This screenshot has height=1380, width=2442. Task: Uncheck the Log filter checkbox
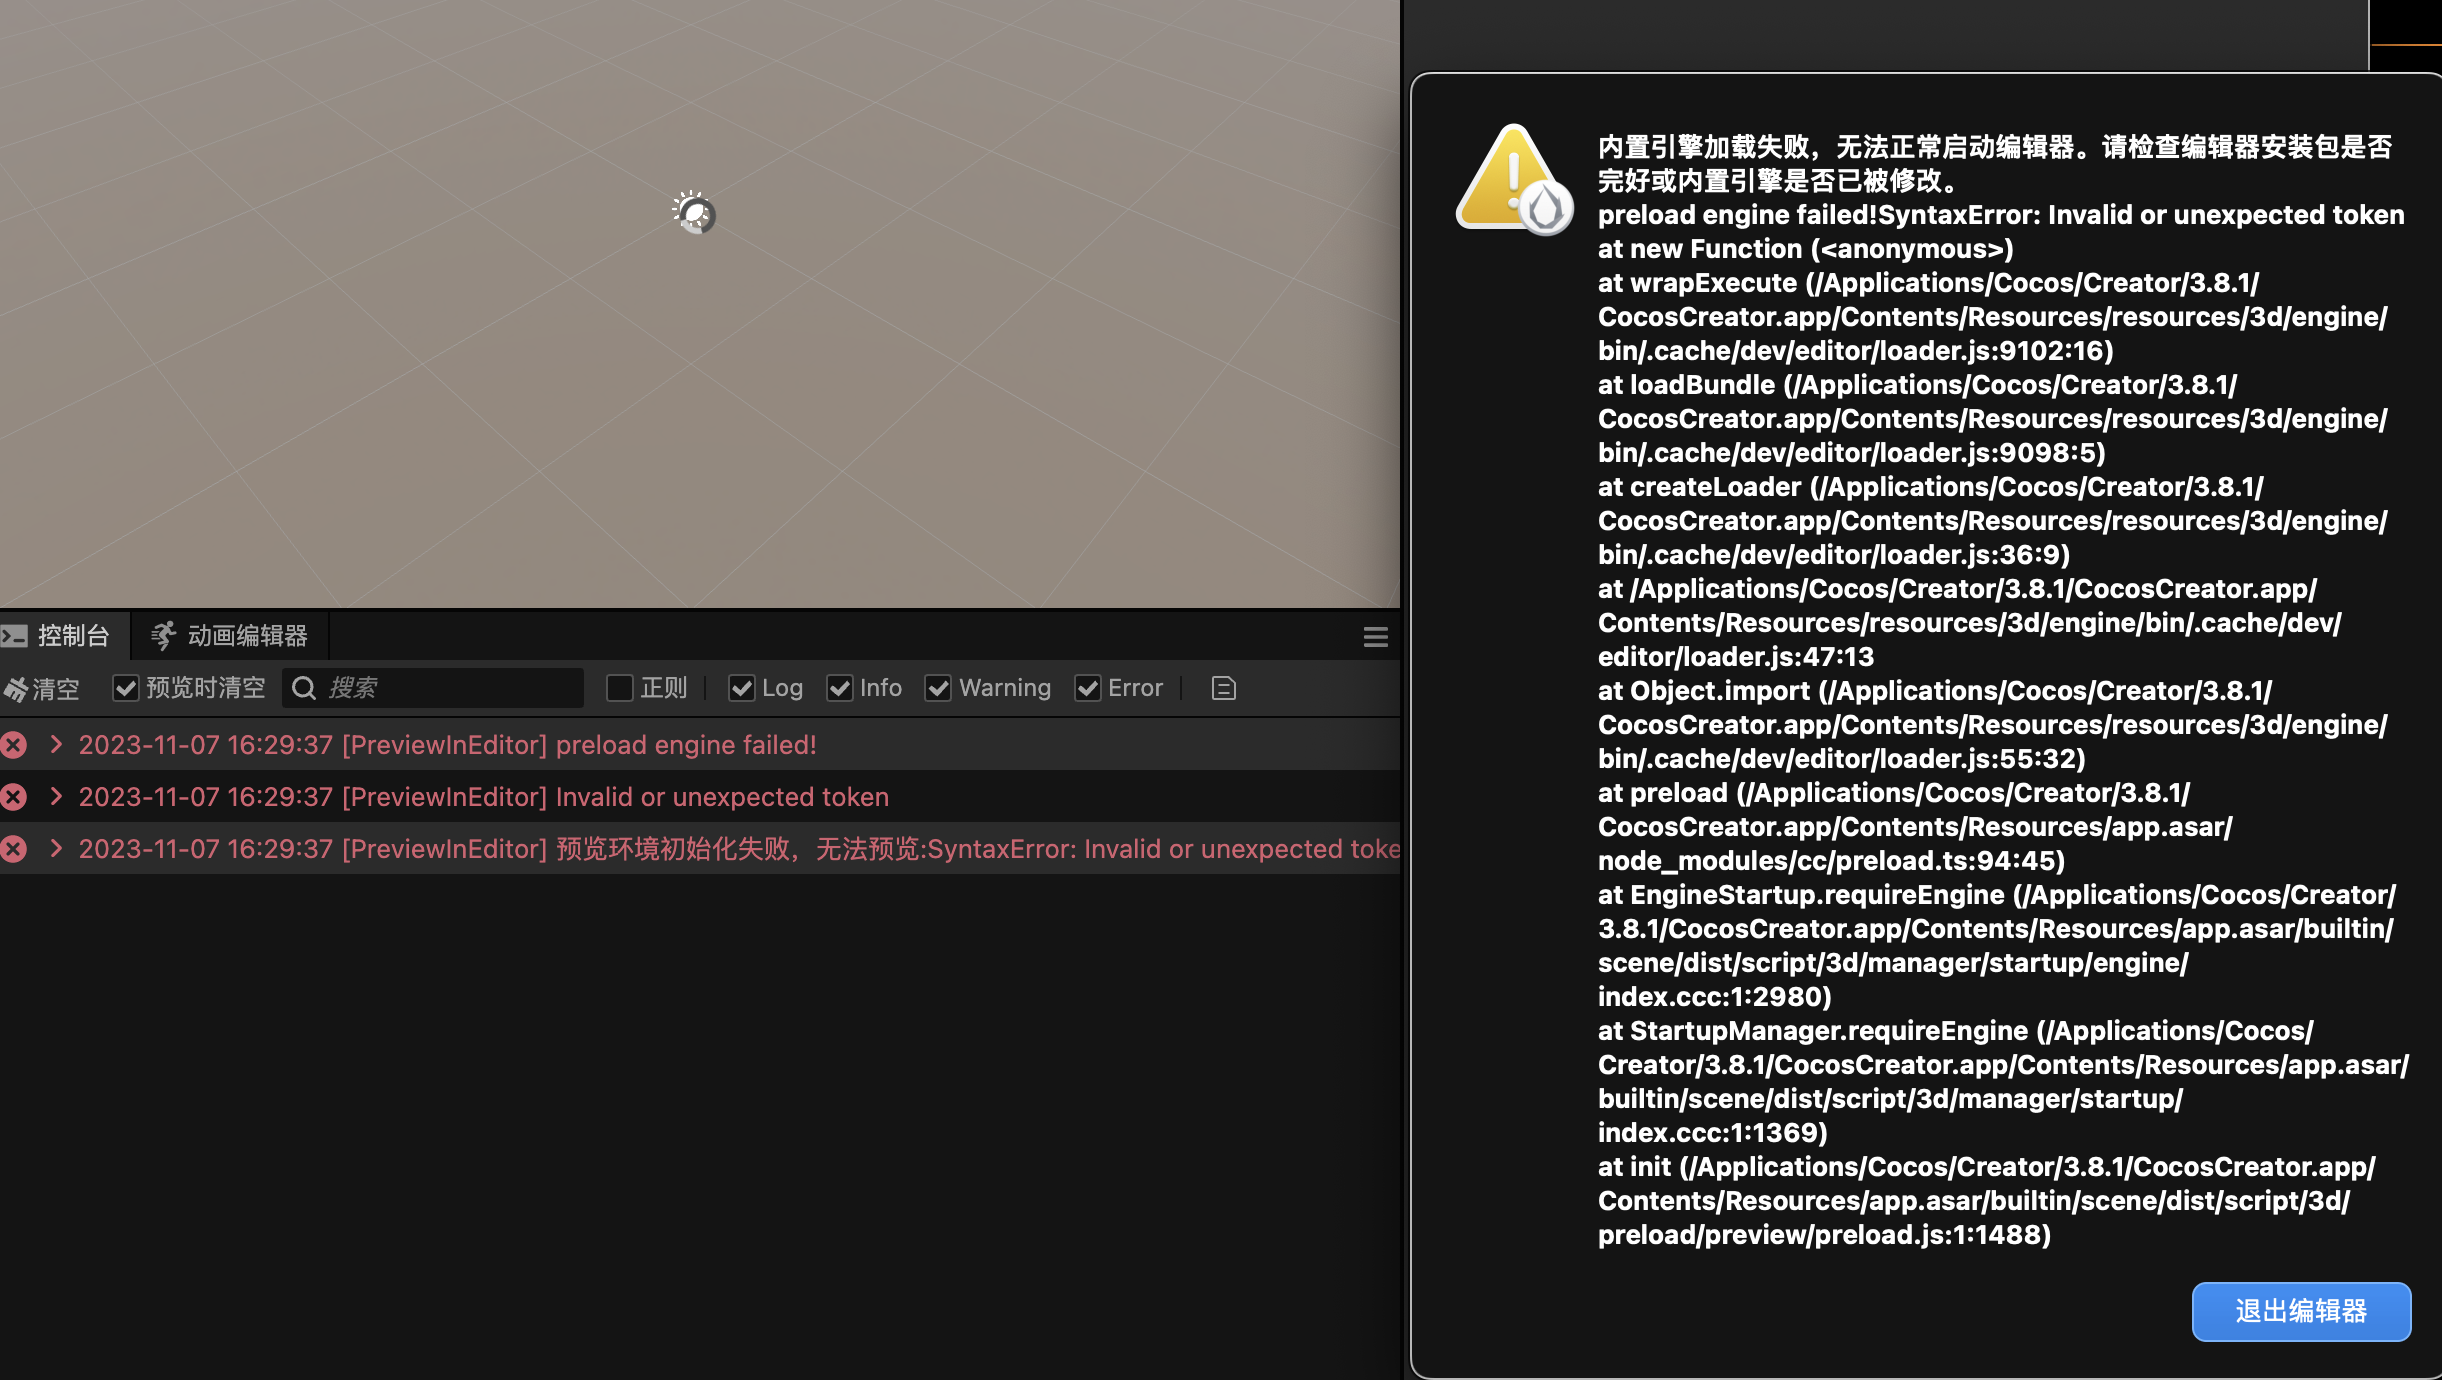[x=741, y=688]
